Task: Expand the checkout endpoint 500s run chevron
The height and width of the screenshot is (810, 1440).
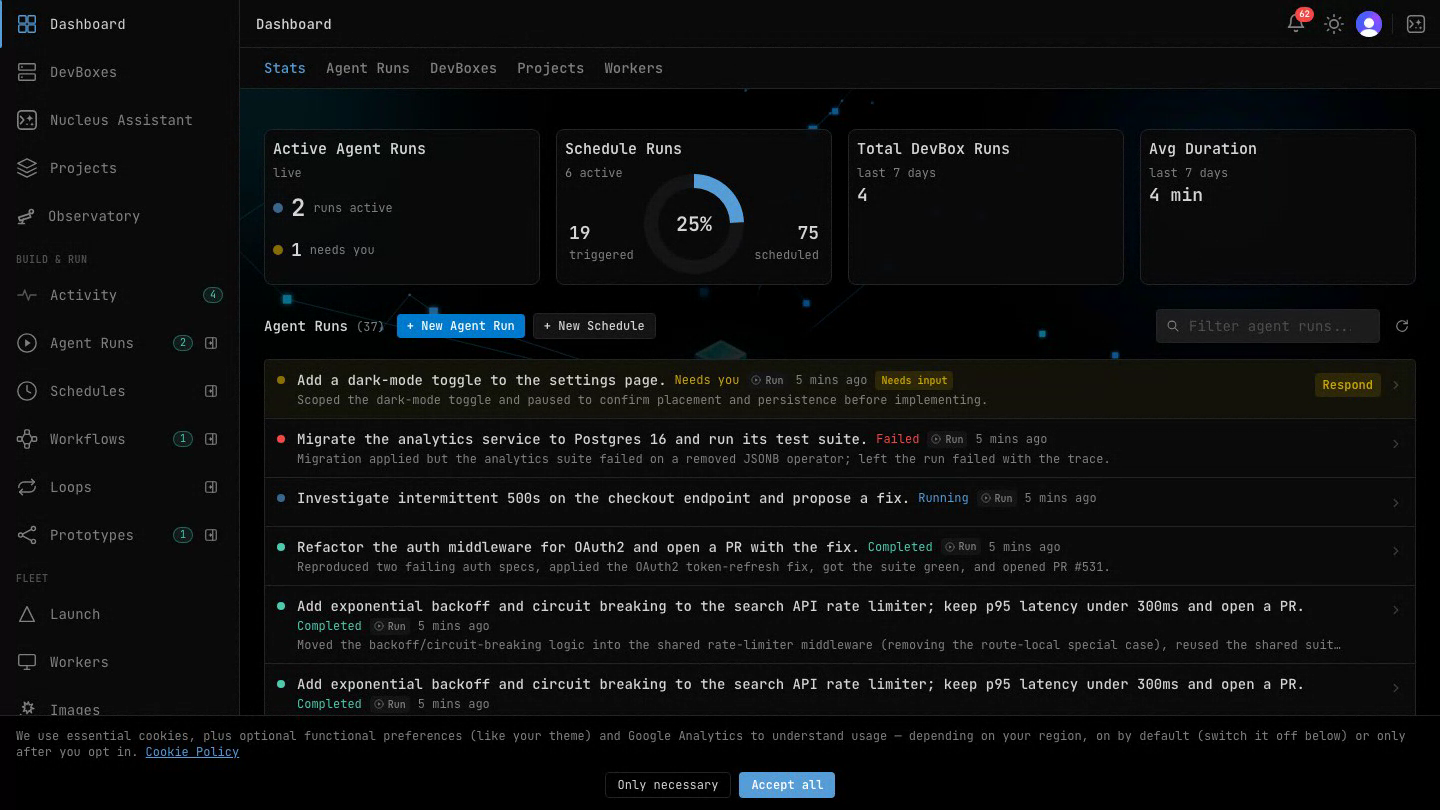Action: [x=1396, y=503]
